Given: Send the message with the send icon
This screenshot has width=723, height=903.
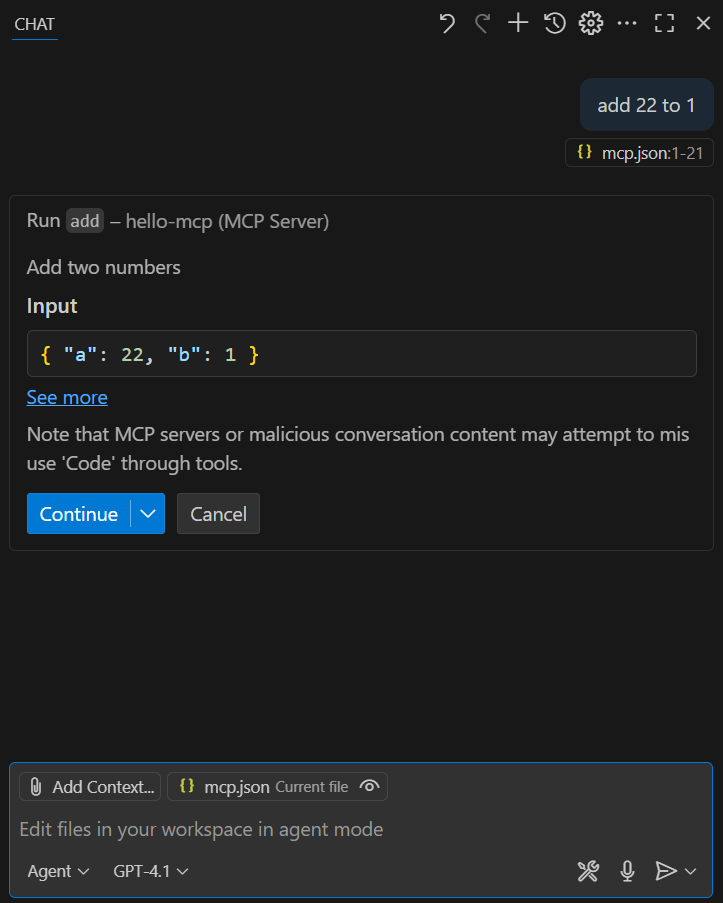Looking at the screenshot, I should pyautogui.click(x=668, y=871).
